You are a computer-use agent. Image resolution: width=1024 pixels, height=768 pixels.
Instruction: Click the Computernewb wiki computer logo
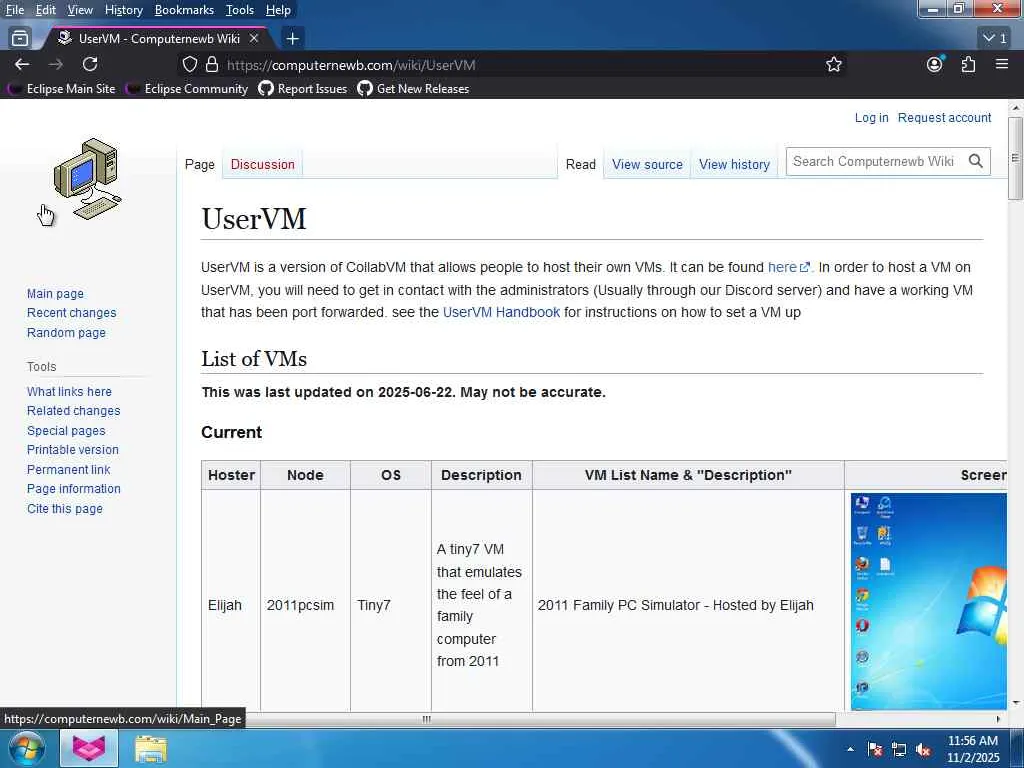click(x=88, y=178)
